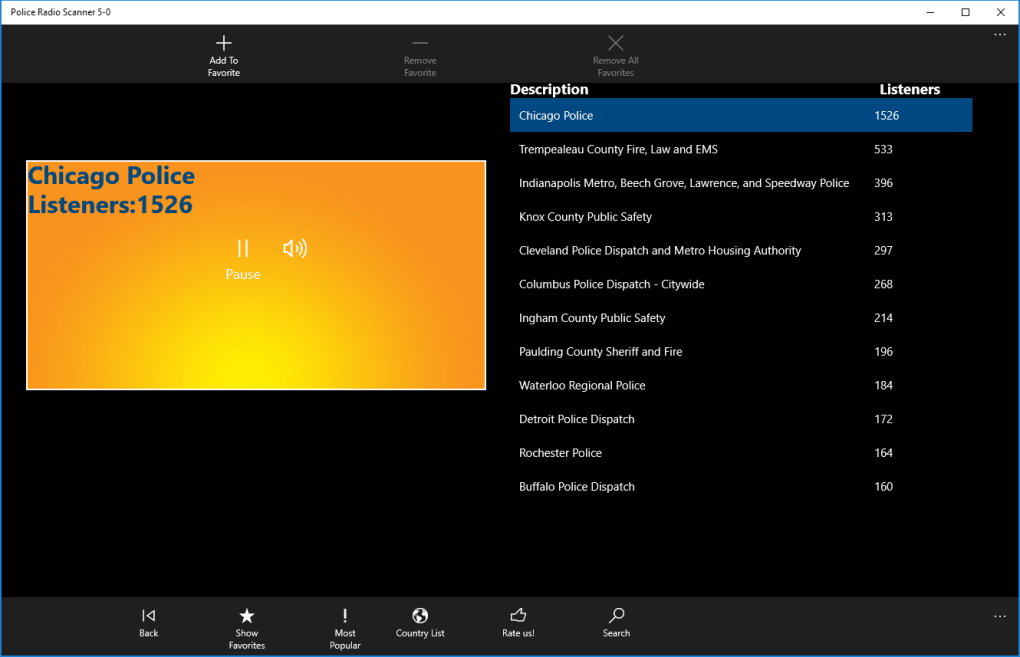The width and height of the screenshot is (1020, 657).
Task: Choose the Buffalo Police Dispatch entry
Action: pos(576,487)
